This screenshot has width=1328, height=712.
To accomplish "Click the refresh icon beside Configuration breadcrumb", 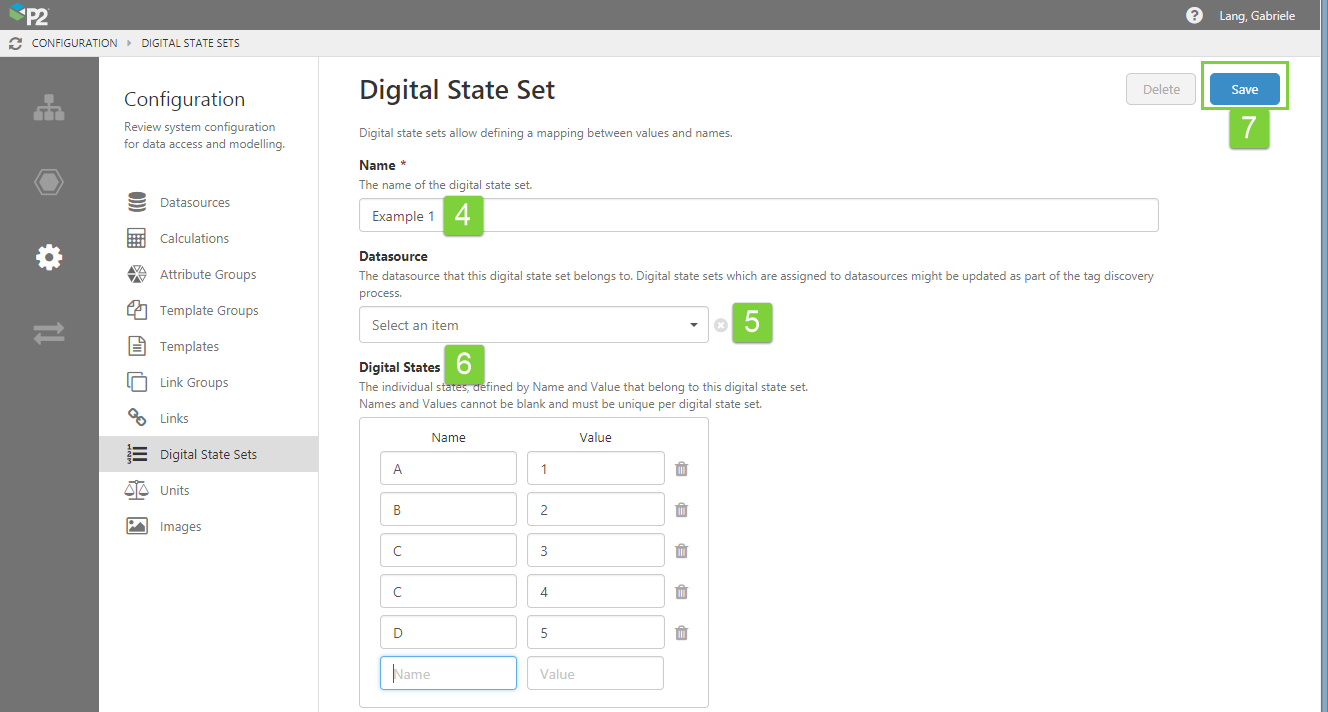I will (x=15, y=43).
